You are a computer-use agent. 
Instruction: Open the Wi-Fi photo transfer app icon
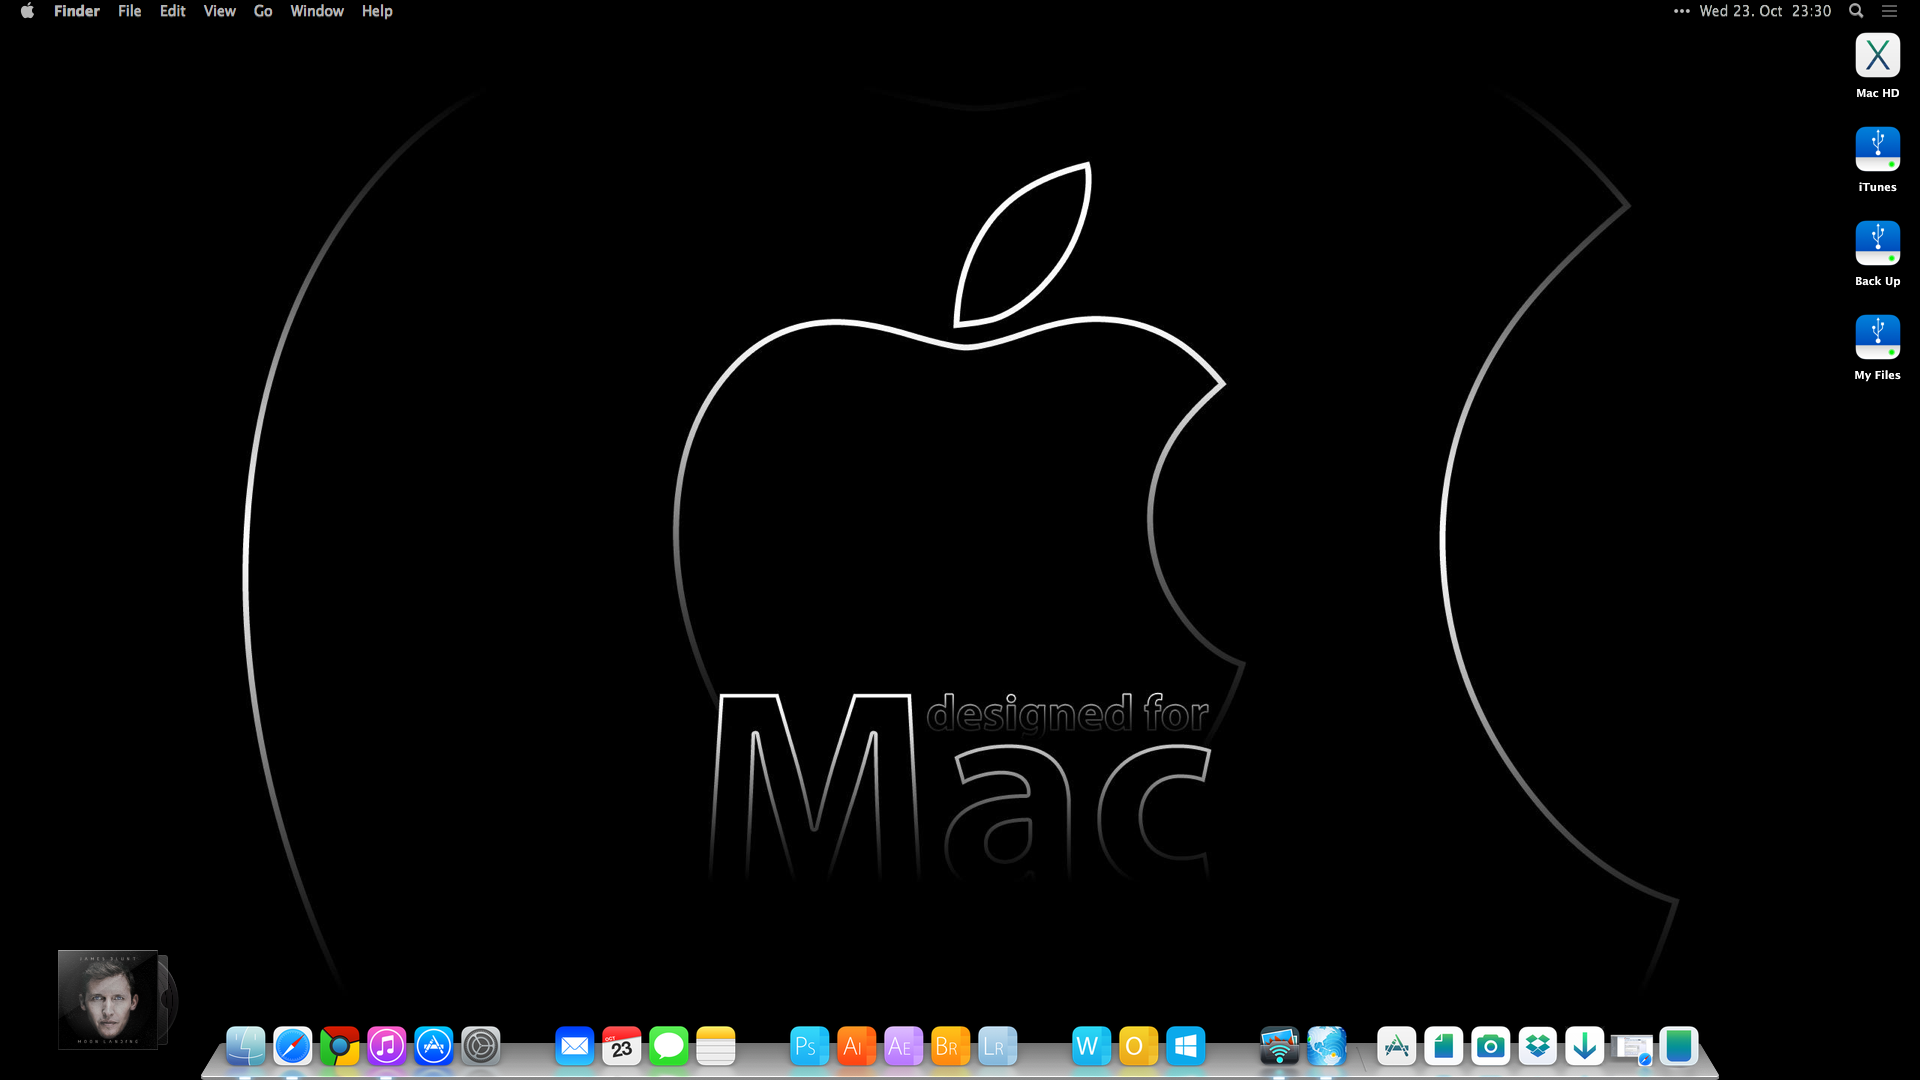tap(1280, 1046)
